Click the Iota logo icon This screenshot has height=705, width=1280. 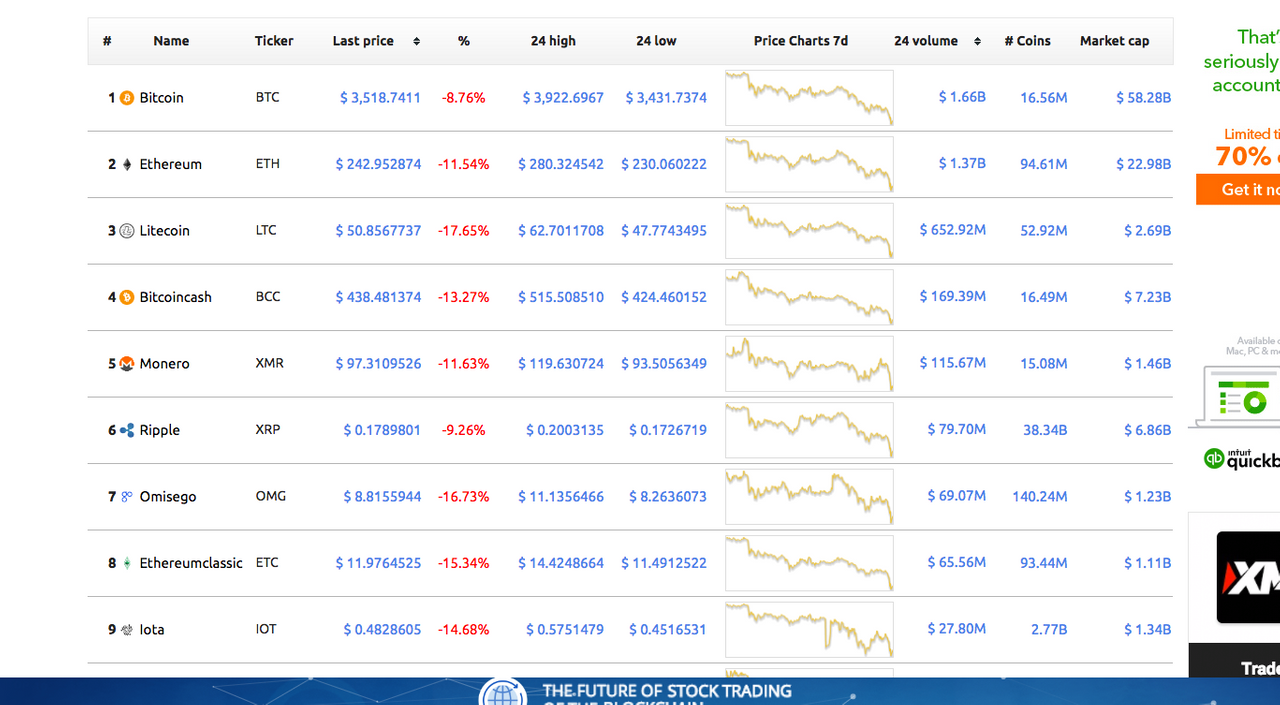[x=127, y=630]
